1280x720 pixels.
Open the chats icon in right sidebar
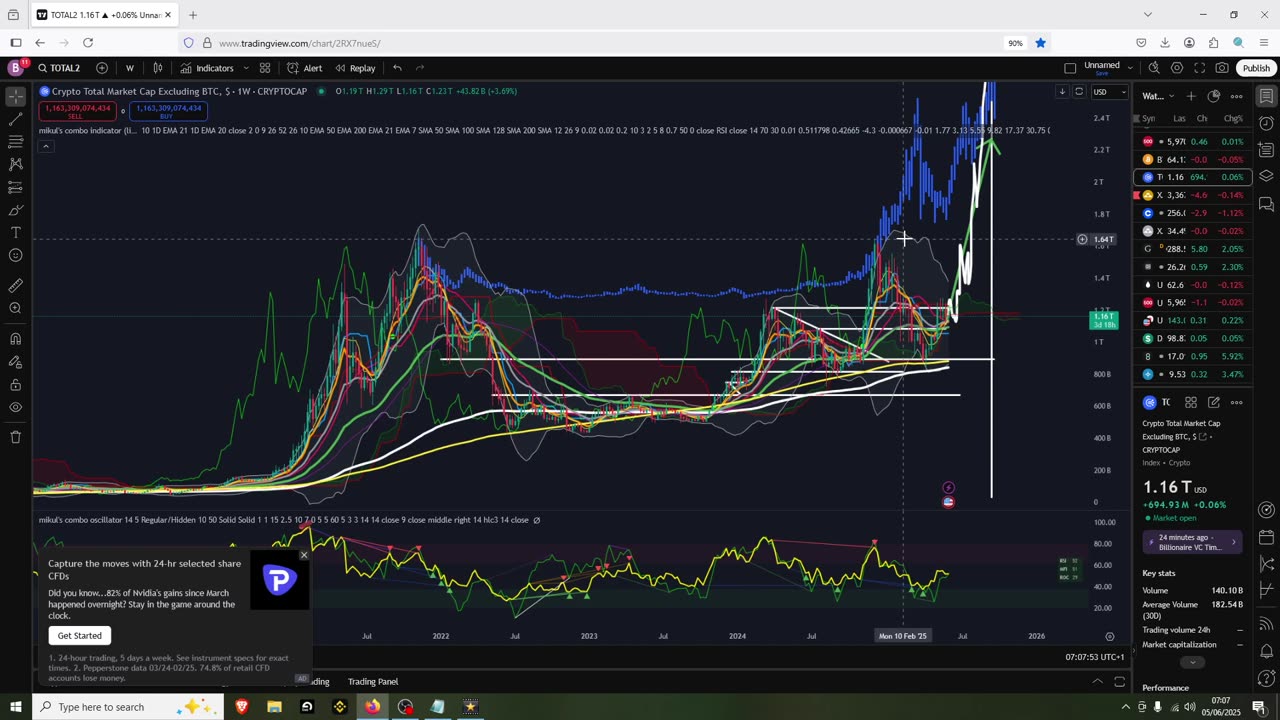(x=1266, y=204)
